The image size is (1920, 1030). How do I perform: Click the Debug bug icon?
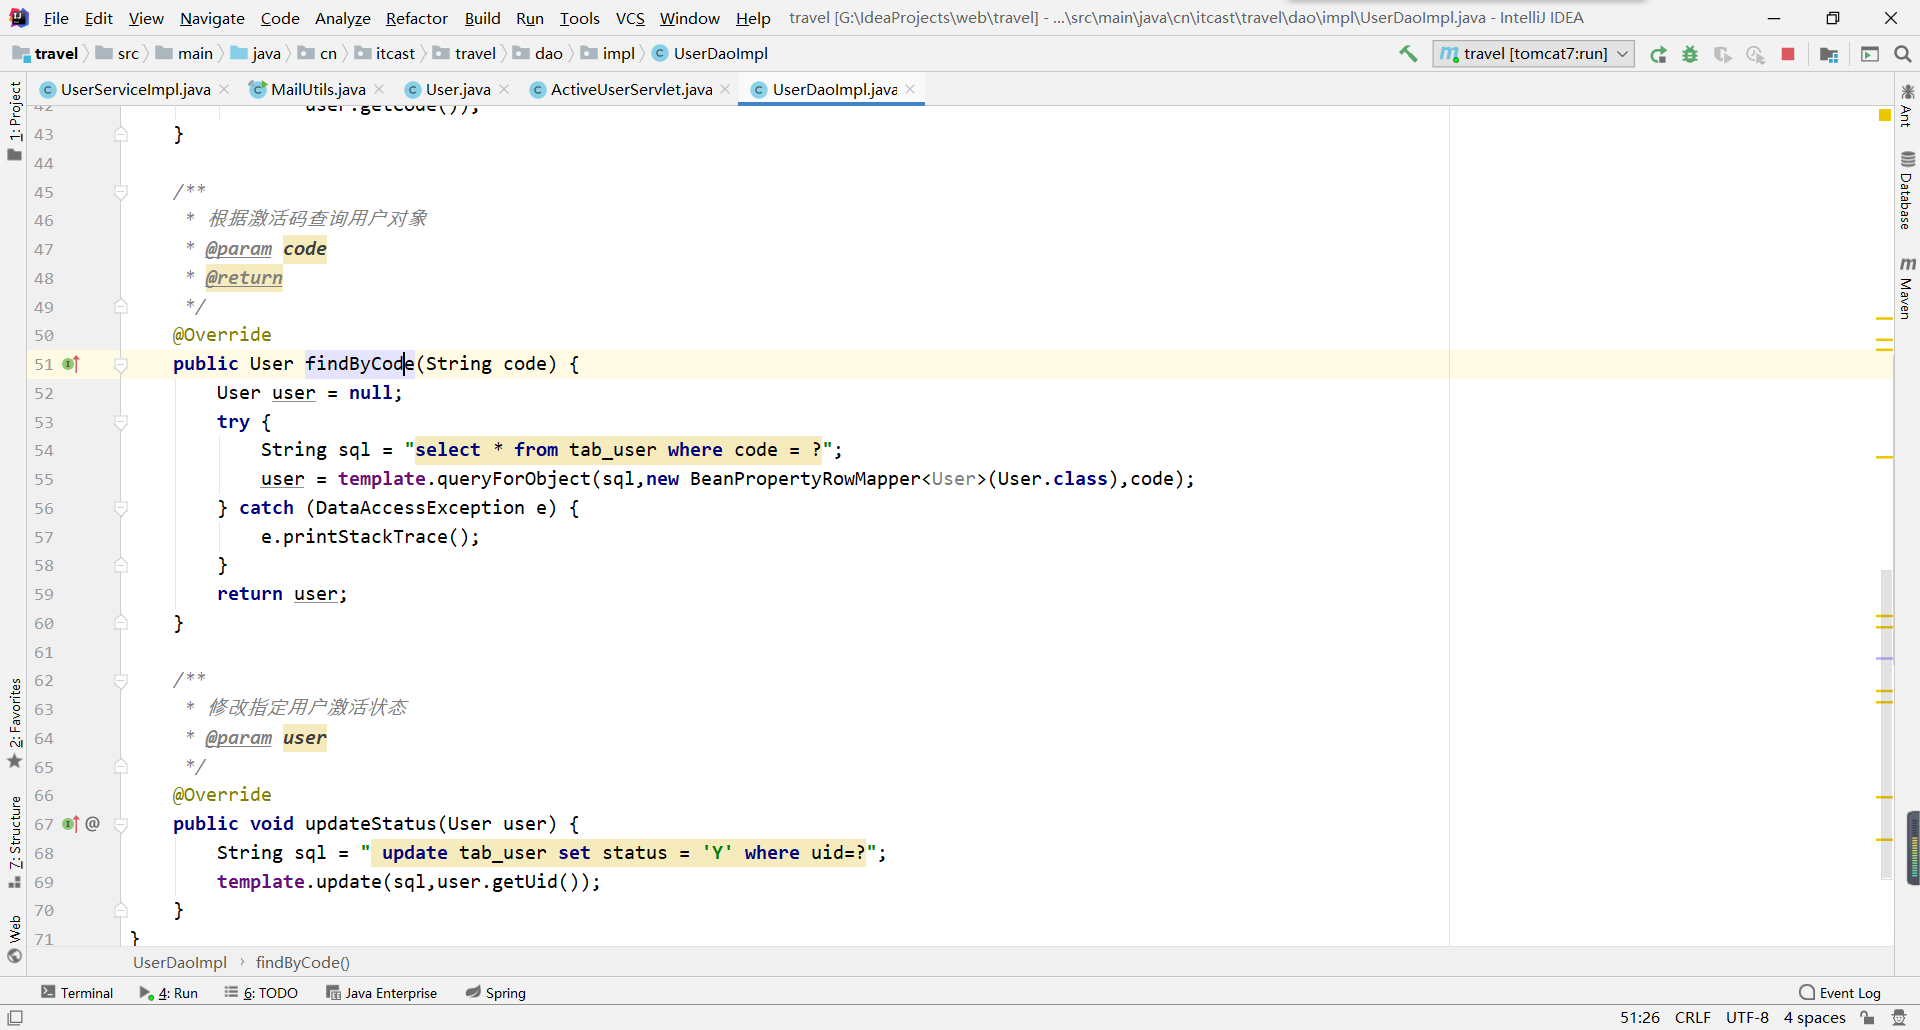(1690, 54)
